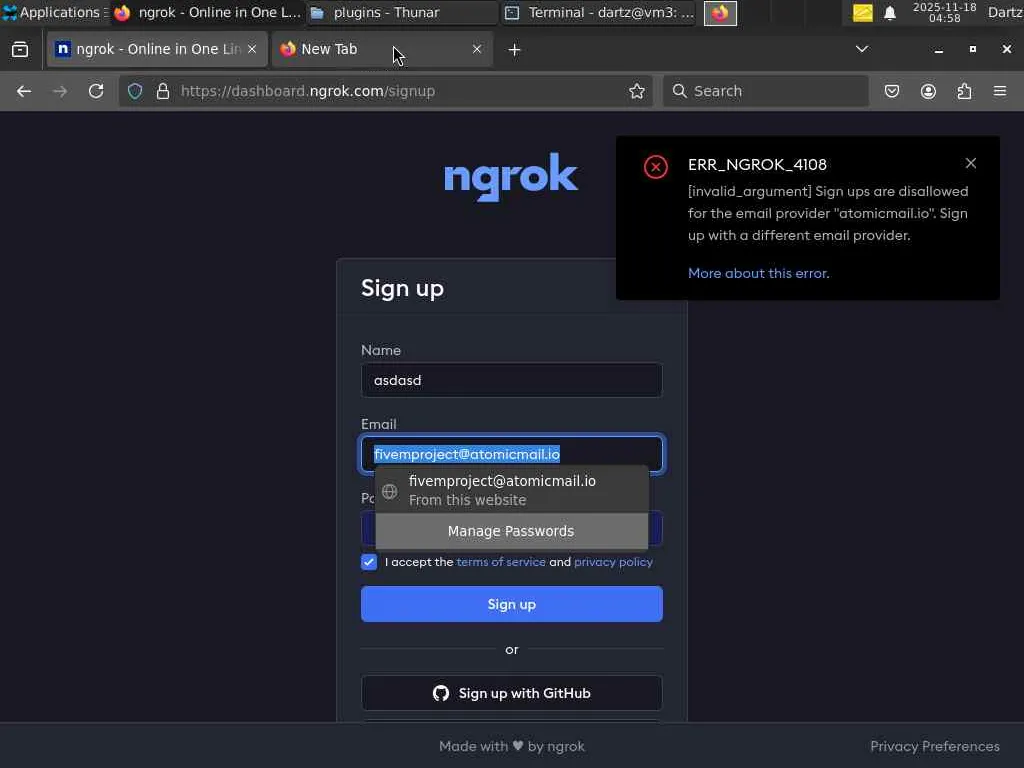Screen dimensions: 1024x768
Task: Click the Firefox icon taskbar button
Action: point(720,13)
